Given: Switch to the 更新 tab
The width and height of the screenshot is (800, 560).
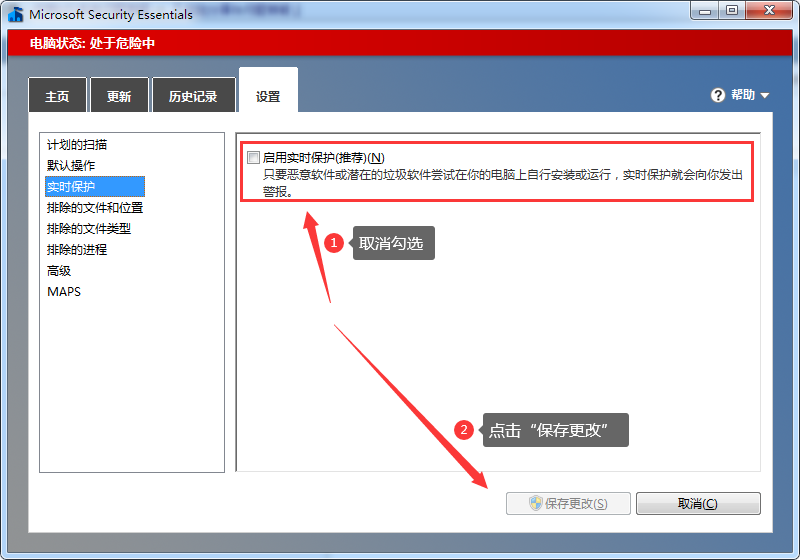Looking at the screenshot, I should tap(119, 95).
